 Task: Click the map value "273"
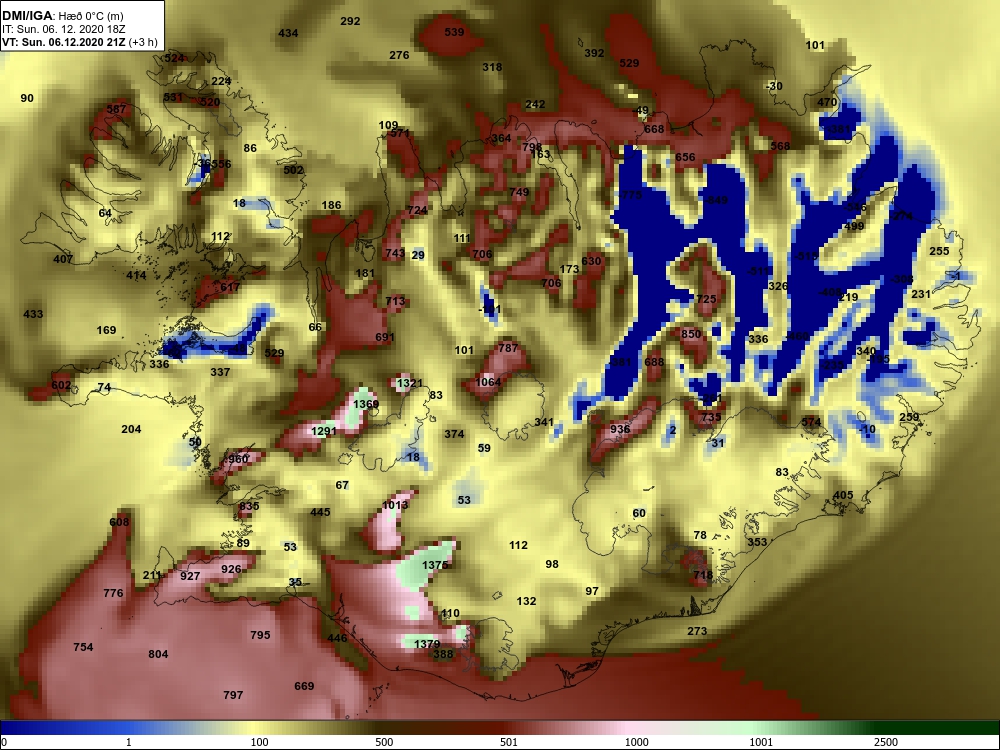[x=697, y=631]
